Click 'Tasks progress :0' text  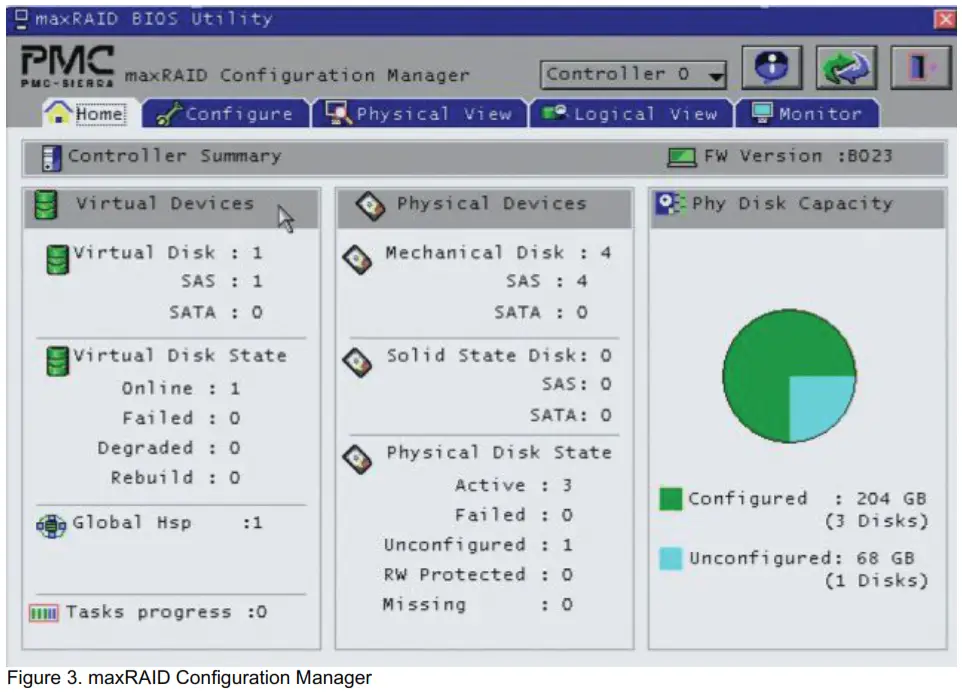(166, 612)
